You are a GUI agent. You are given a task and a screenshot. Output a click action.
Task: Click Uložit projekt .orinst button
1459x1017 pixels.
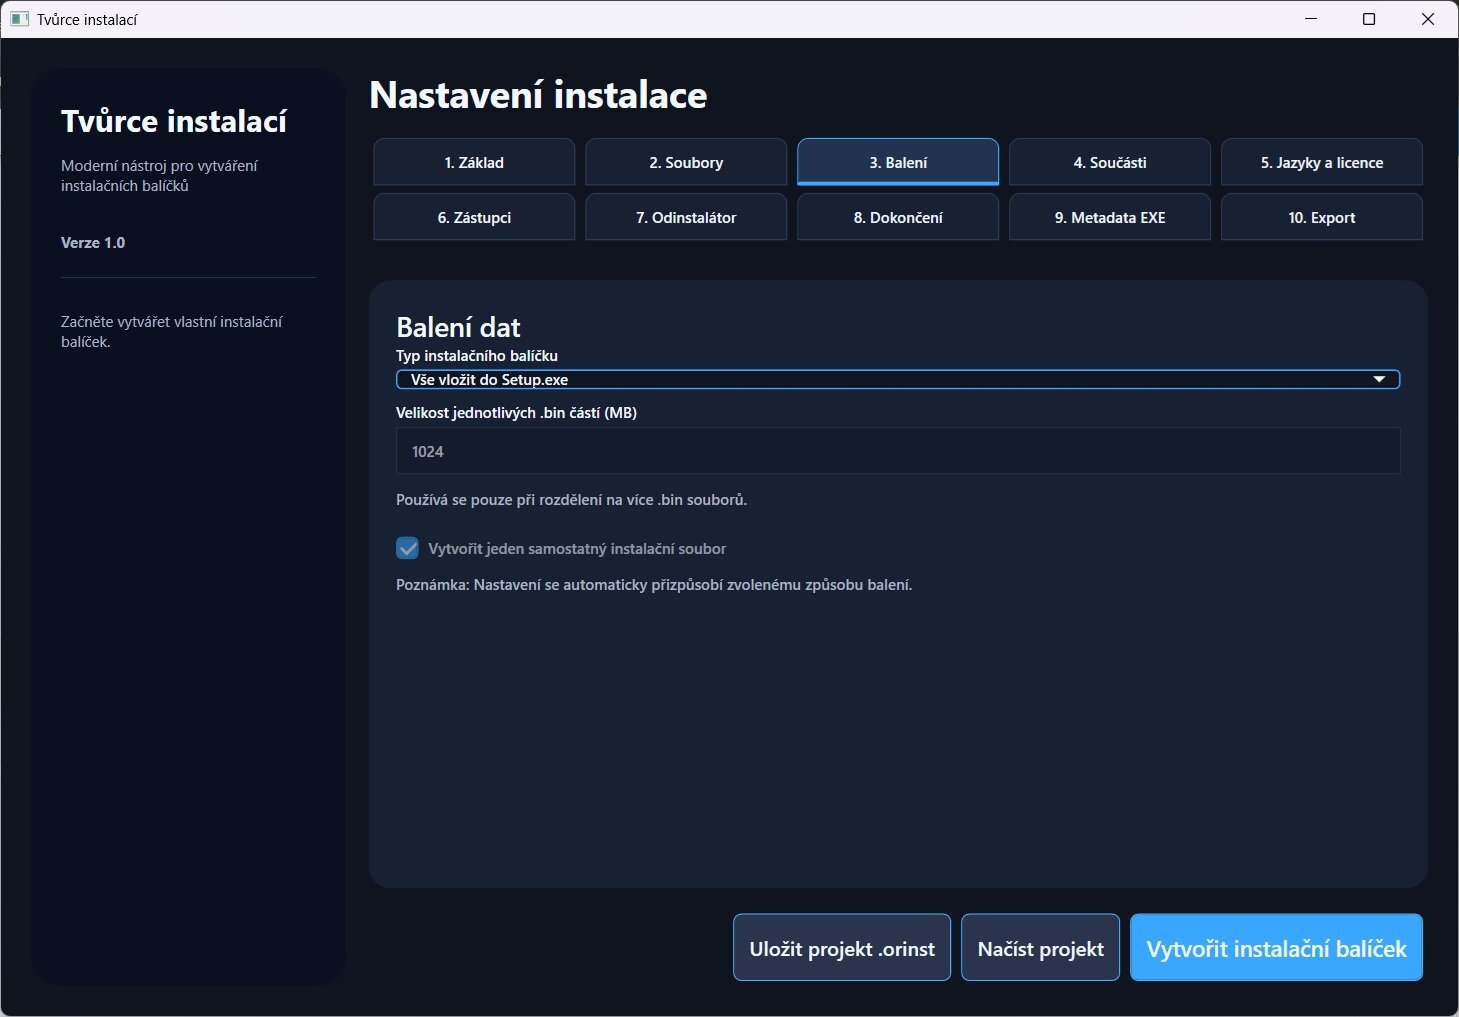[842, 948]
